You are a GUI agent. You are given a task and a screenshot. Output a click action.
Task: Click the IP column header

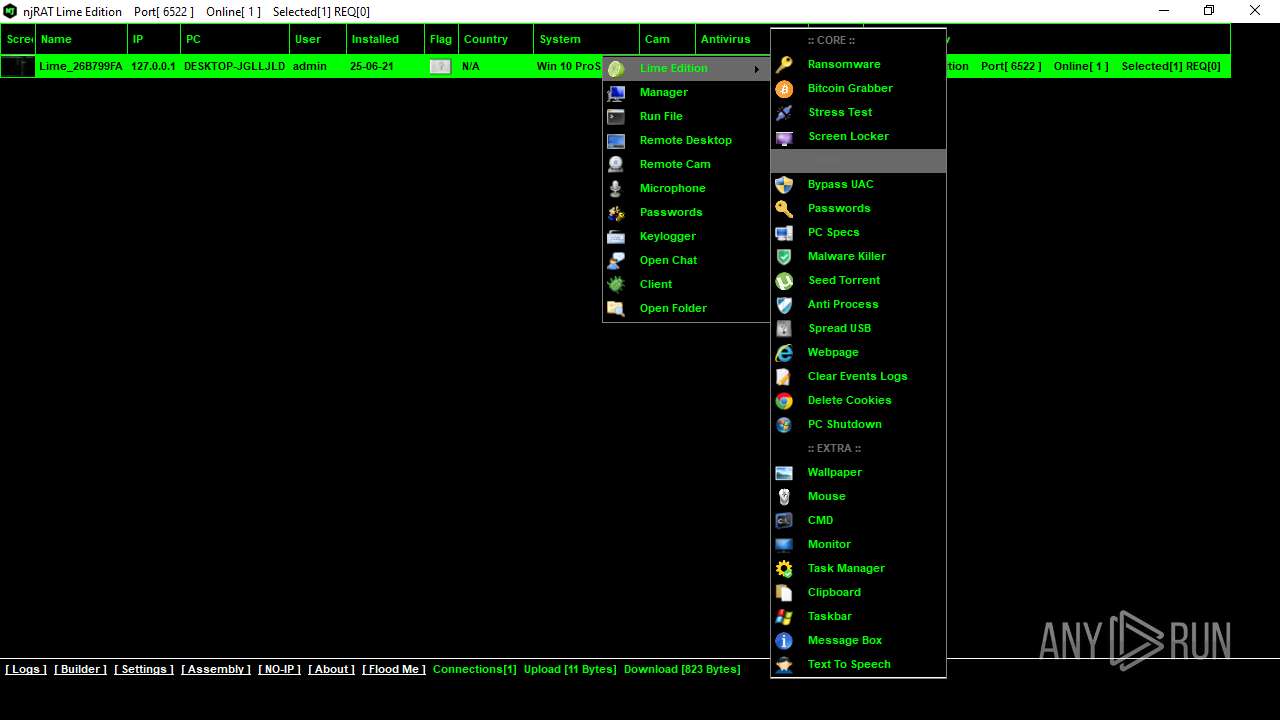pos(154,39)
